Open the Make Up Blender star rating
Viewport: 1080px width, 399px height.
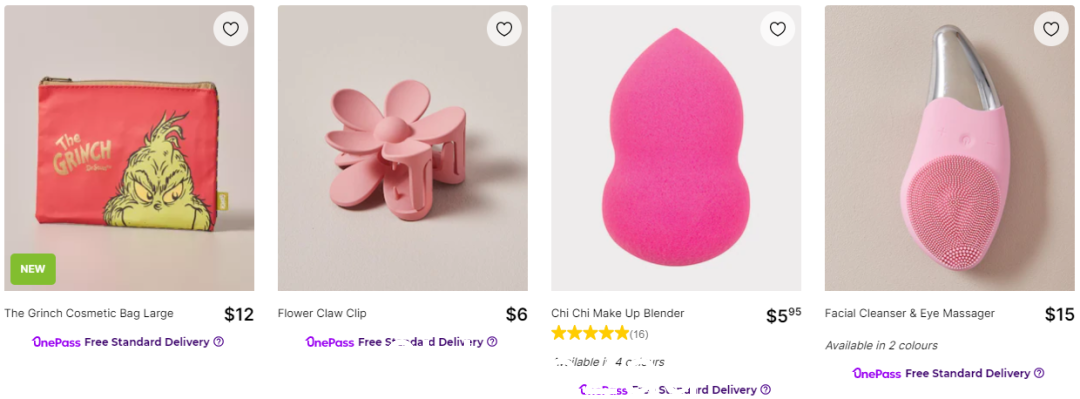[x=590, y=334]
